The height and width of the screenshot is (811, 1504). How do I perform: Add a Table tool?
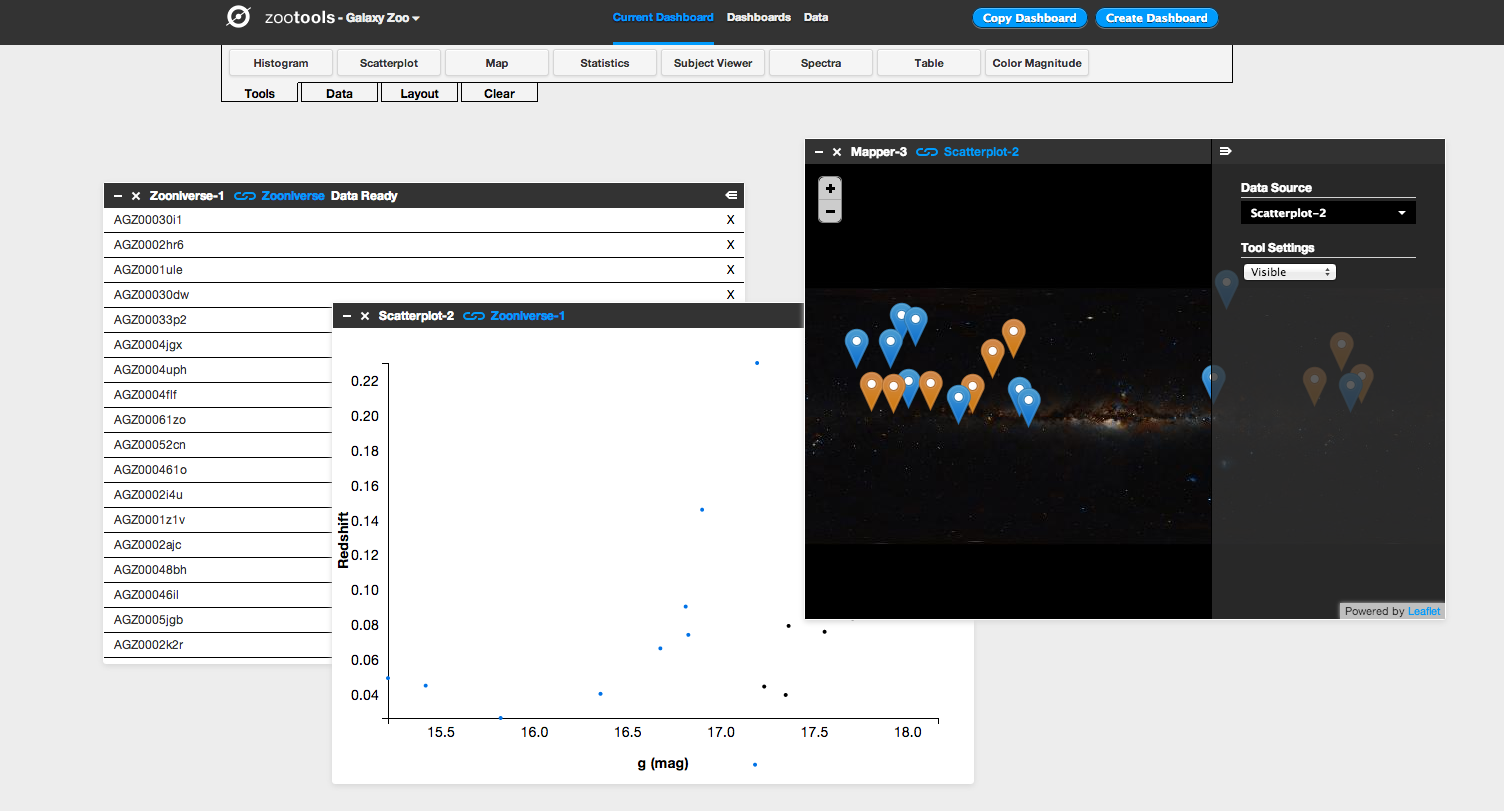coord(929,63)
